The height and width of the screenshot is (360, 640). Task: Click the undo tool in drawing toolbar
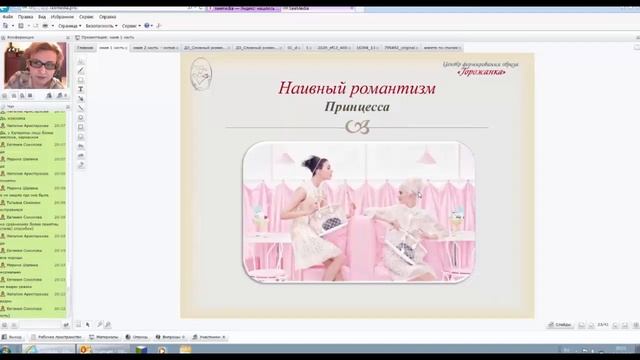(x=81, y=146)
